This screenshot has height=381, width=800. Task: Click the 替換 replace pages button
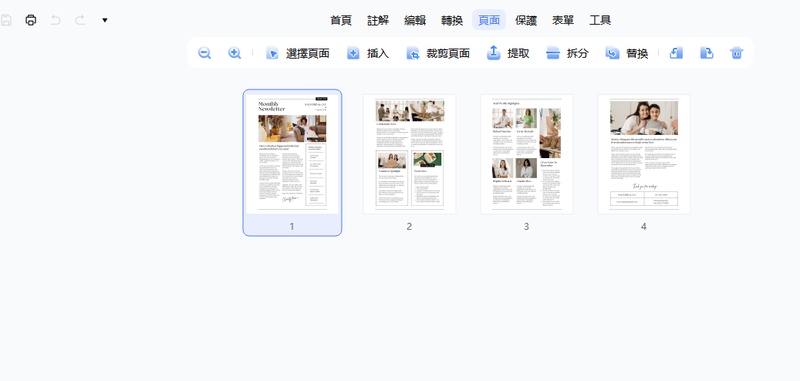coord(627,53)
